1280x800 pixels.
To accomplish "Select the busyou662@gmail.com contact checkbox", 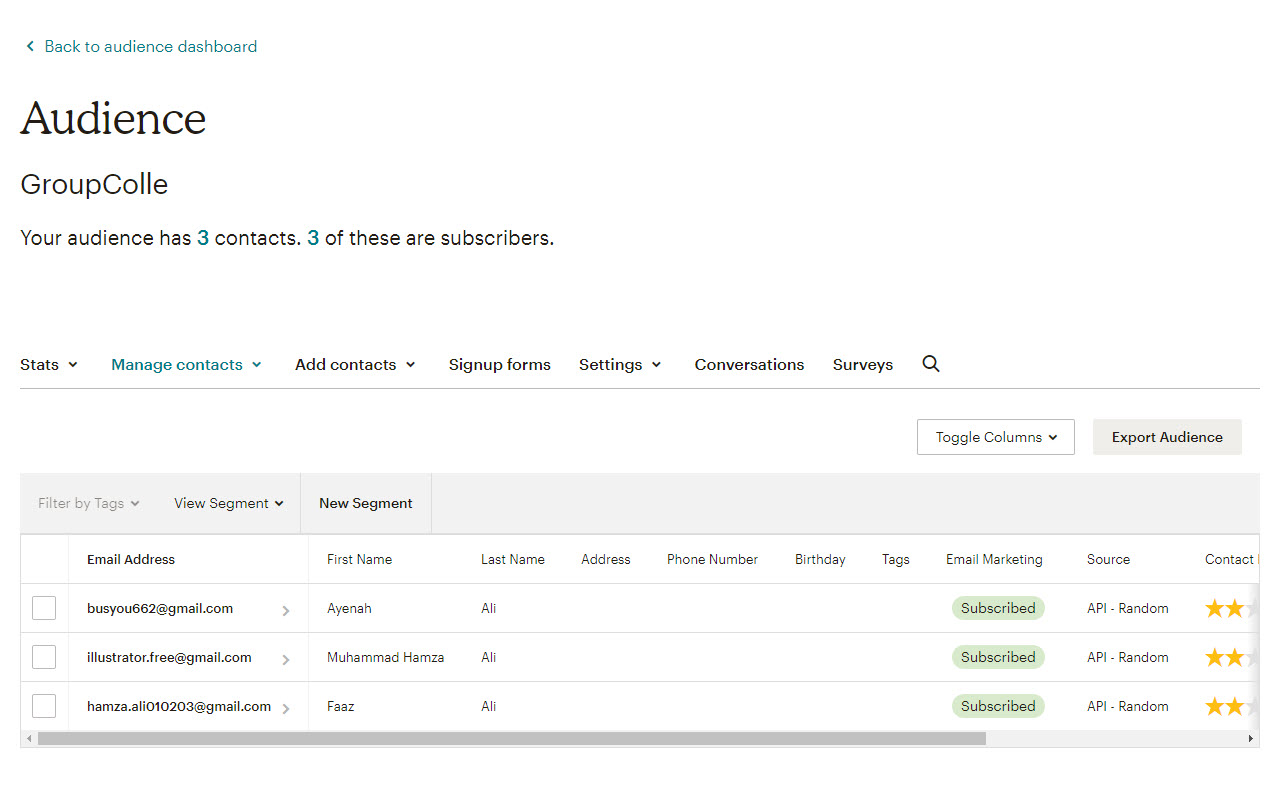I will [44, 608].
